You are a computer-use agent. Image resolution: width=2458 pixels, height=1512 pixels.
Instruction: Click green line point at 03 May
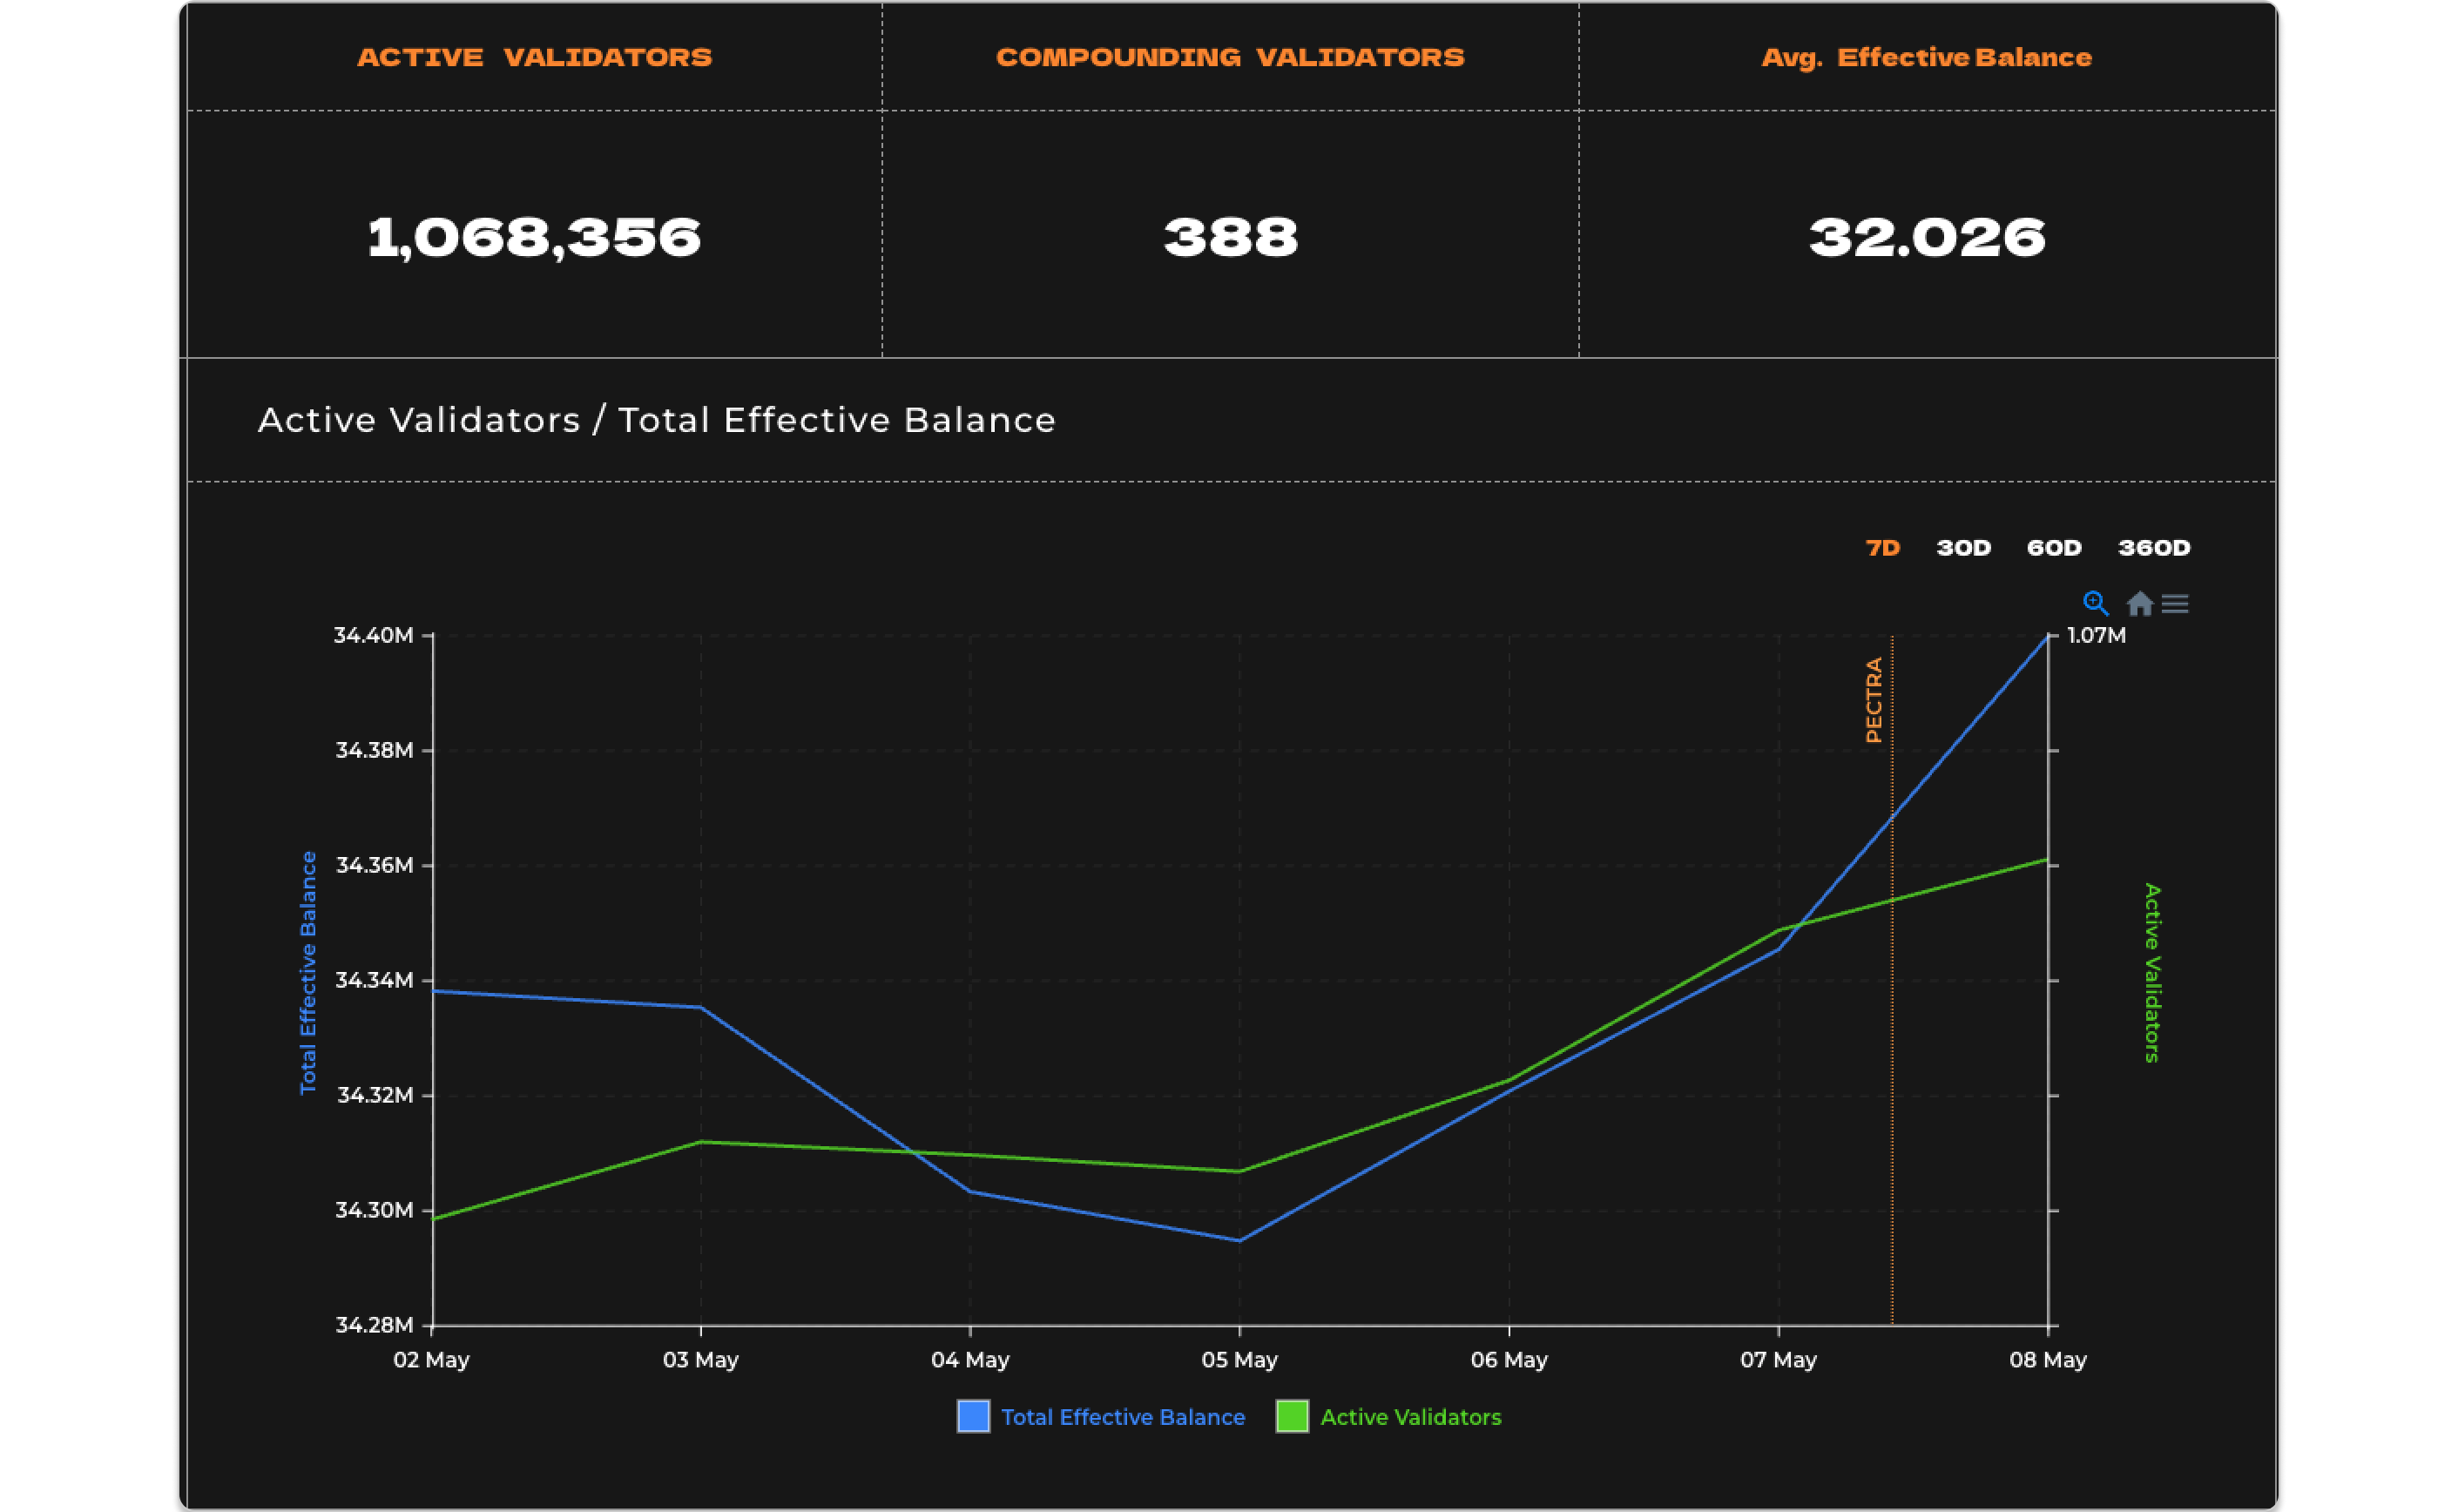(701, 1142)
